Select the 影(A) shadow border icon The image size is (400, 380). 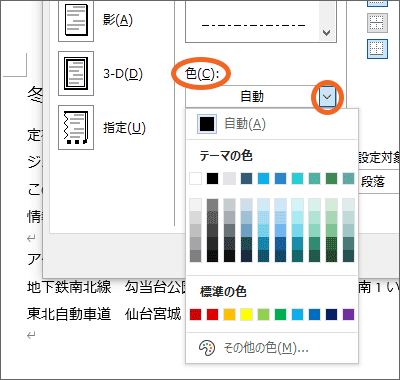point(76,20)
